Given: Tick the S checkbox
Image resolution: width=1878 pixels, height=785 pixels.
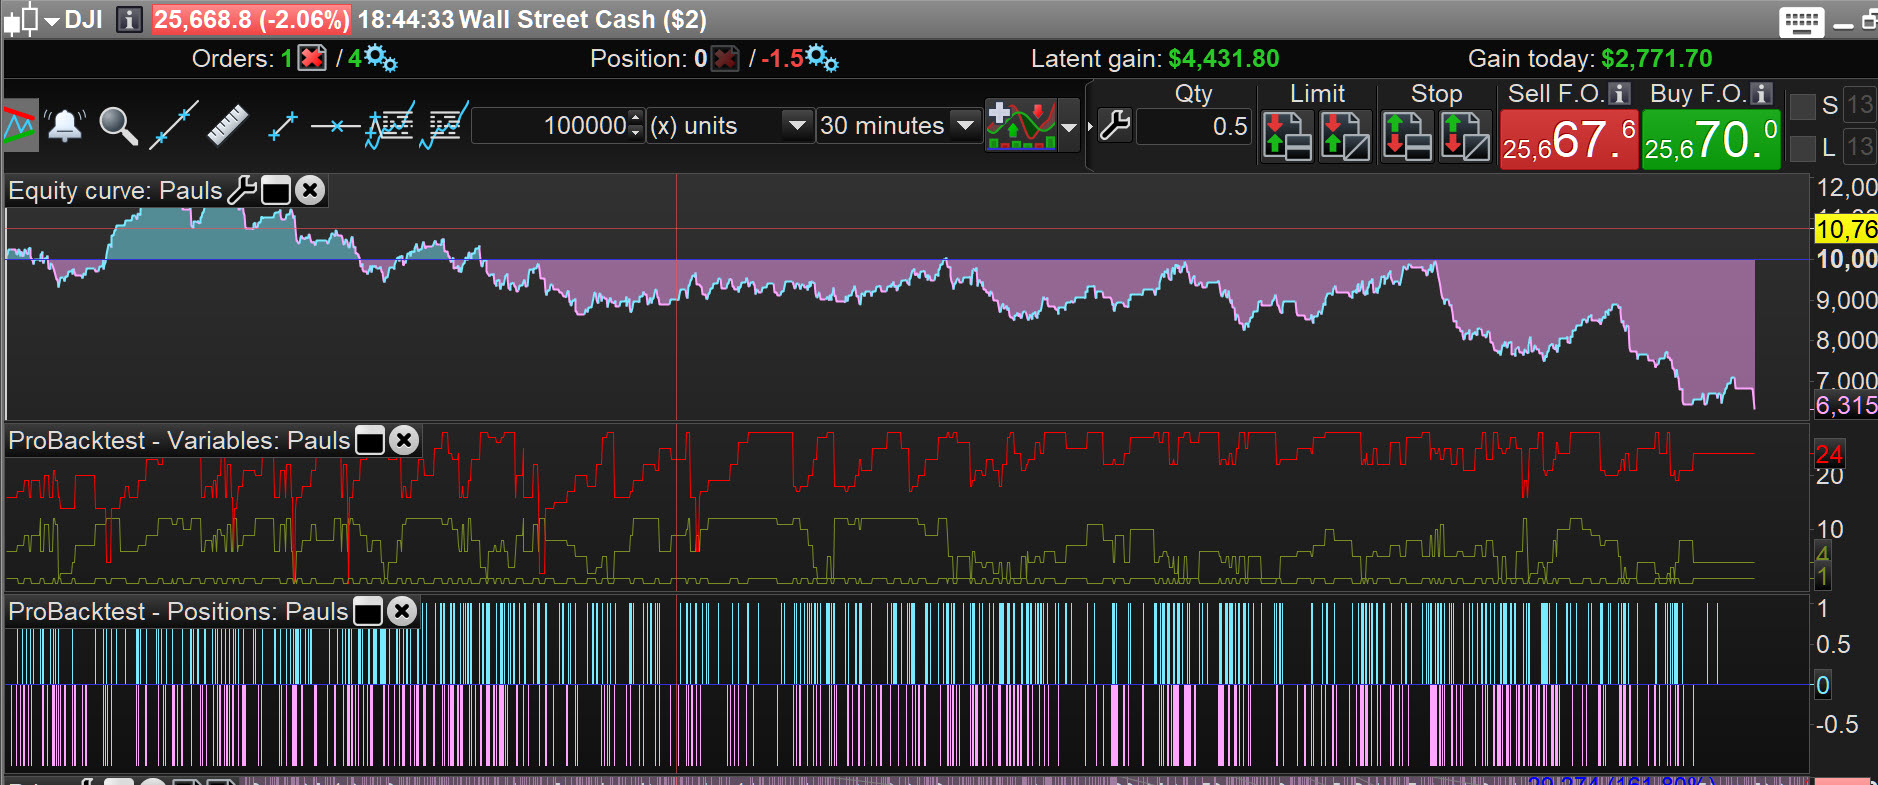Looking at the screenshot, I should 1802,106.
